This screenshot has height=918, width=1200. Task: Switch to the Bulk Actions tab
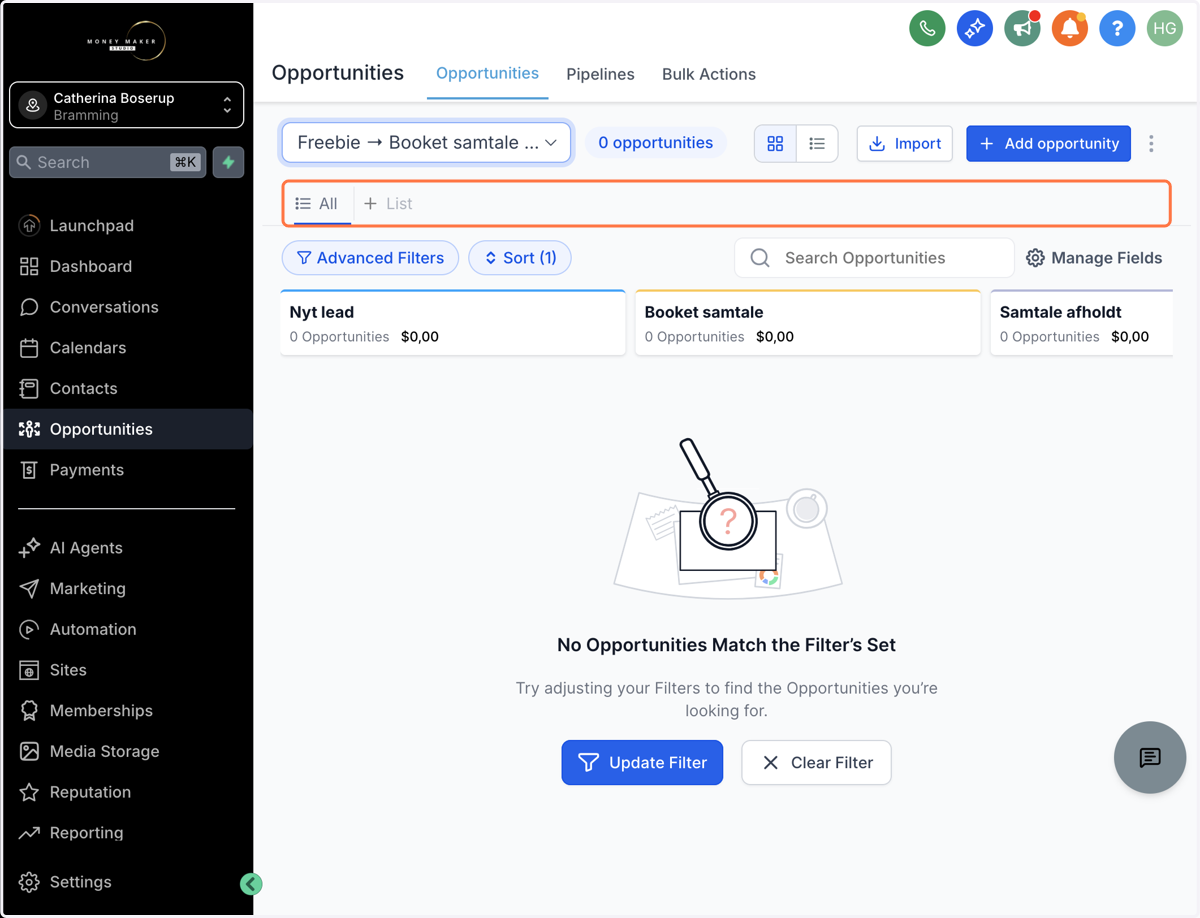pos(709,74)
